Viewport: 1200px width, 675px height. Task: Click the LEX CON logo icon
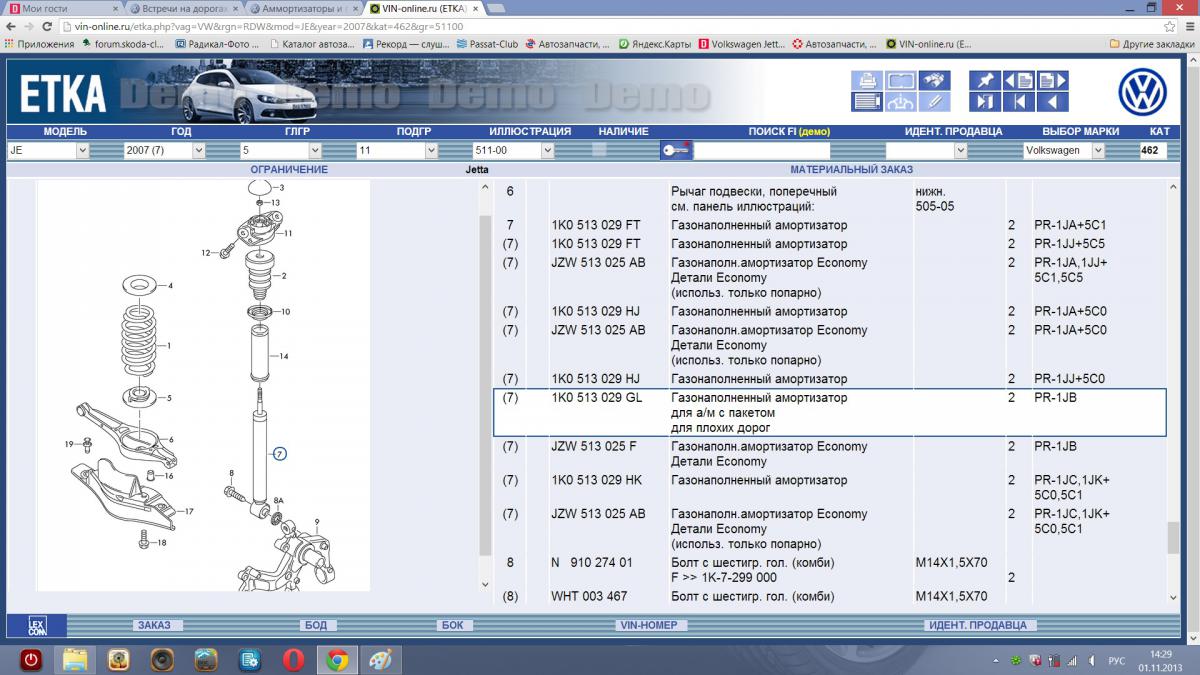[39, 625]
